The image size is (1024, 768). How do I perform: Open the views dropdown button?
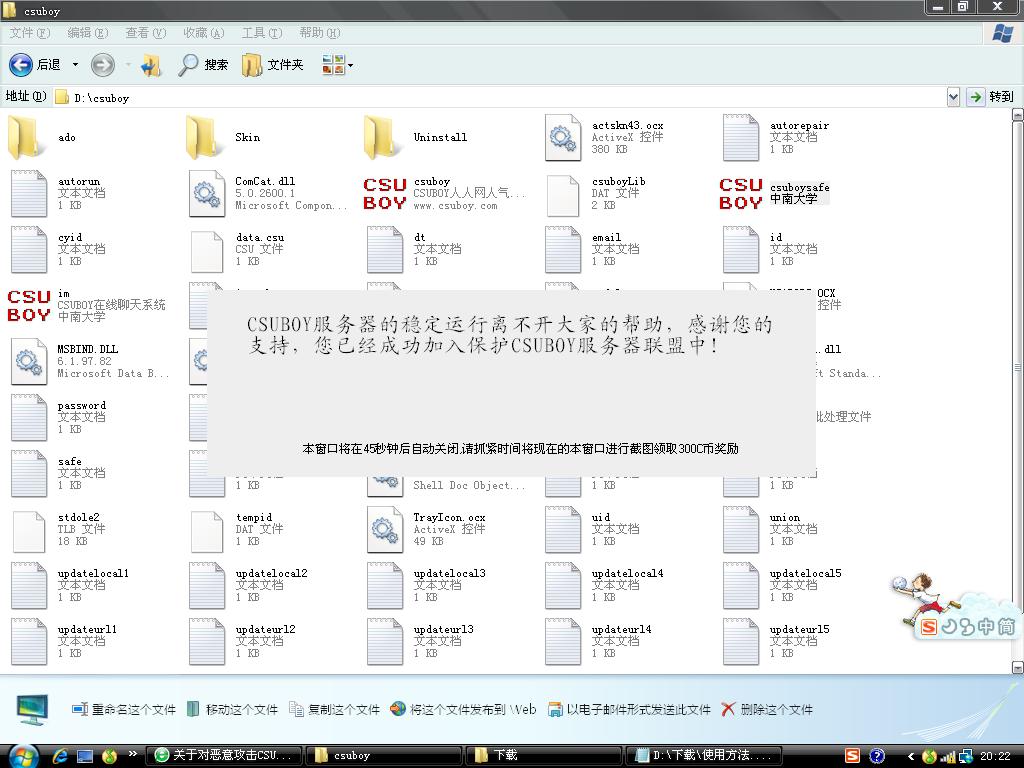pyautogui.click(x=337, y=65)
